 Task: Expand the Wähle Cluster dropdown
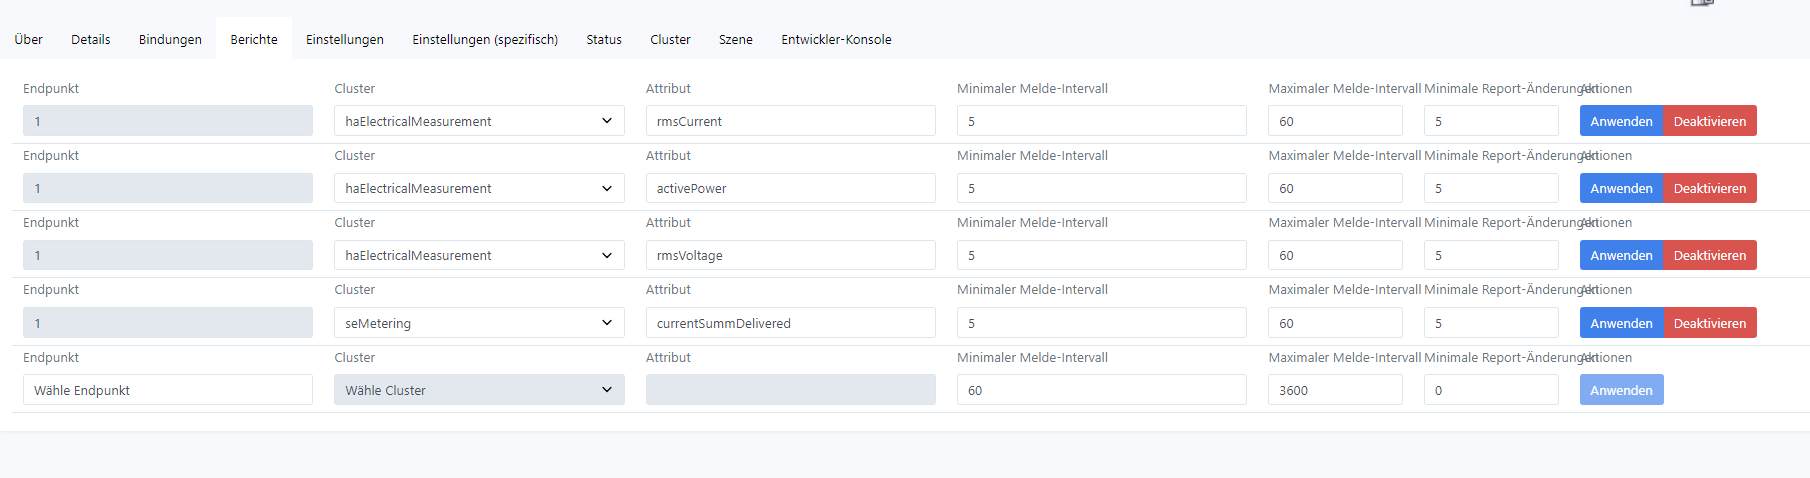coord(479,390)
